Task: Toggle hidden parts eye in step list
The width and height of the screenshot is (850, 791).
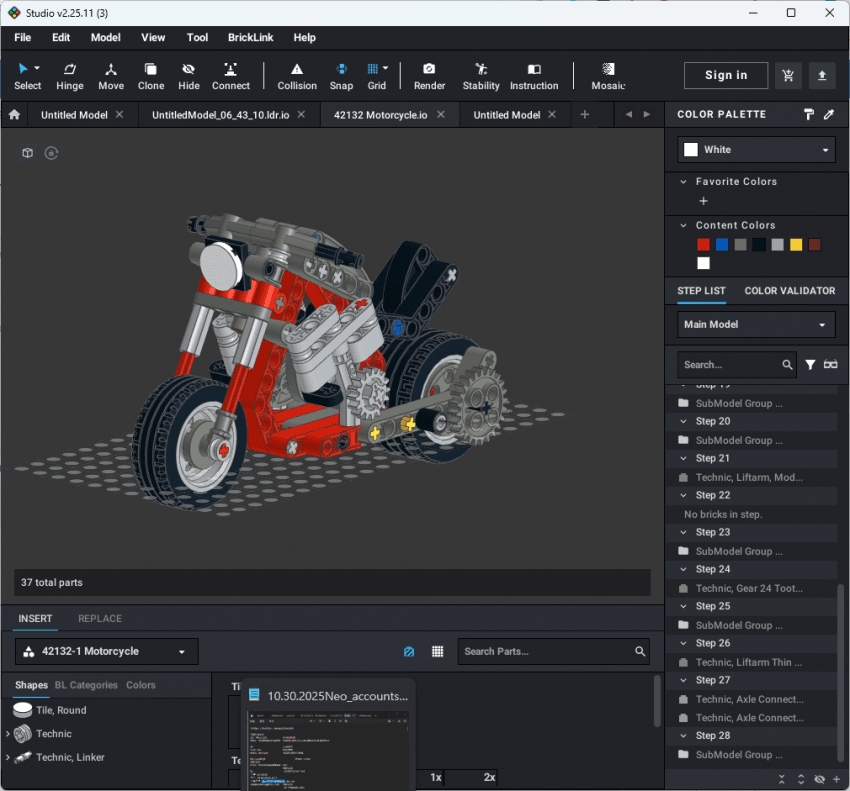Action: (819, 779)
